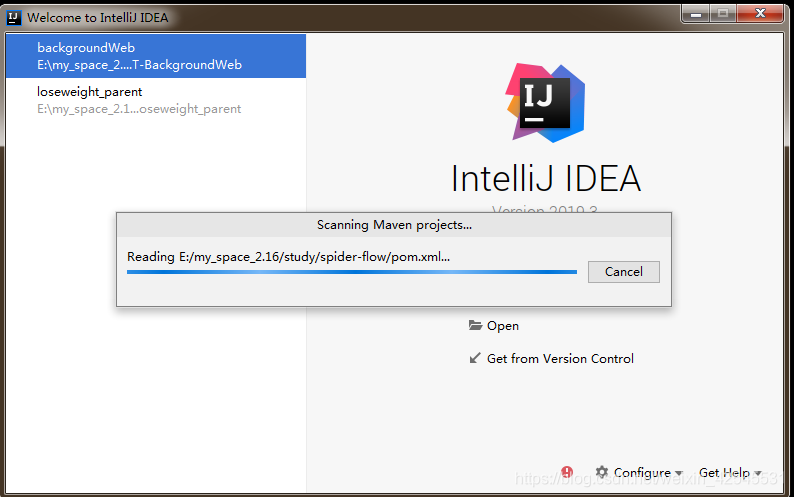This screenshot has width=794, height=497.
Task: Click the Open project link
Action: pos(502,326)
